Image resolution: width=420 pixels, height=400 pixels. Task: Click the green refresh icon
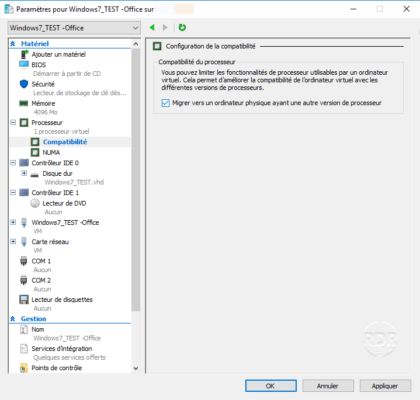click(x=182, y=27)
